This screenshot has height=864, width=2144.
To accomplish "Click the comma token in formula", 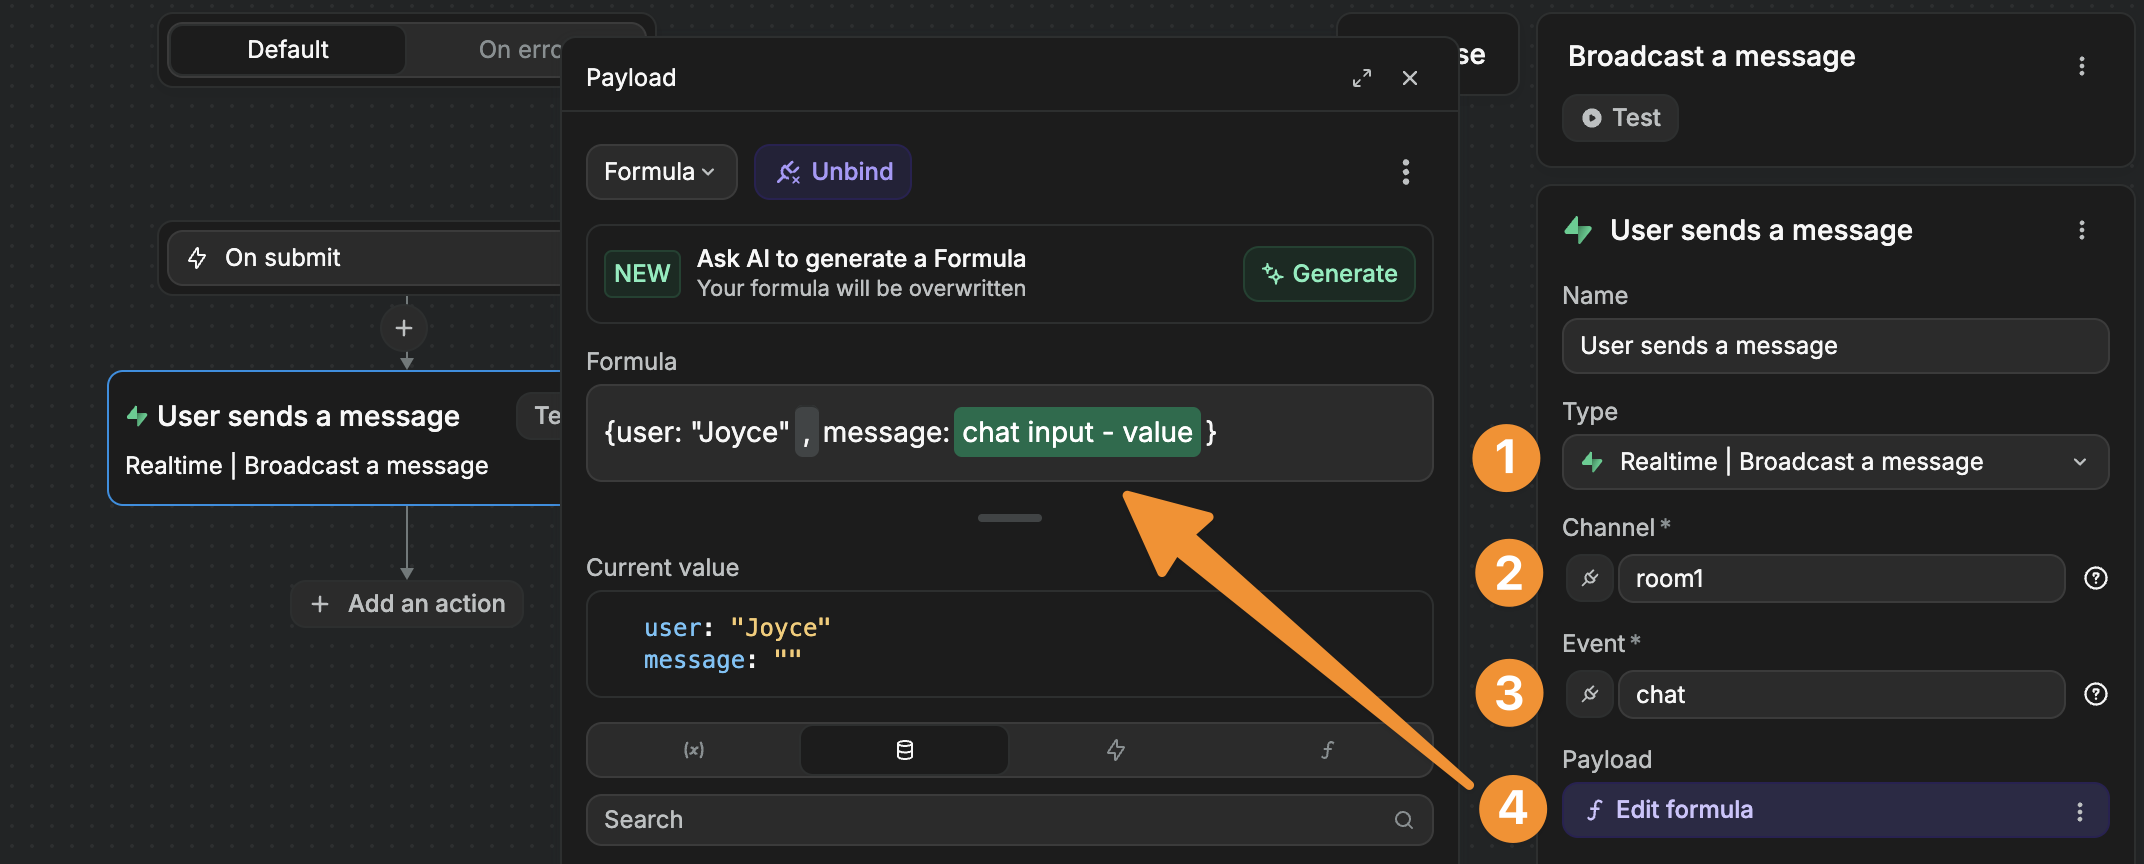I will pyautogui.click(x=806, y=432).
